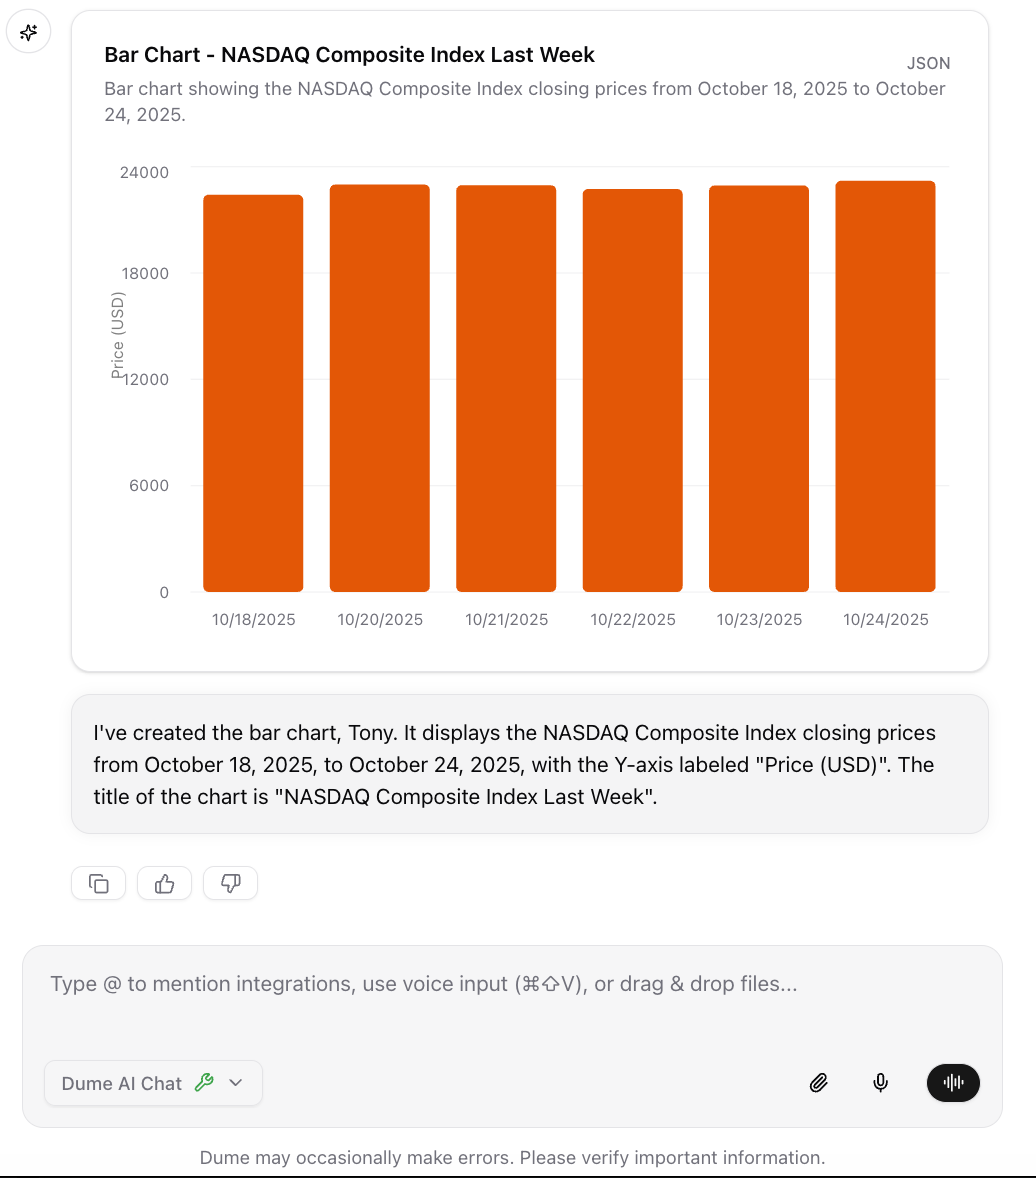The height and width of the screenshot is (1178, 1036).
Task: Click the green wrench icon in Dume AI Chat
Action: coord(205,1083)
